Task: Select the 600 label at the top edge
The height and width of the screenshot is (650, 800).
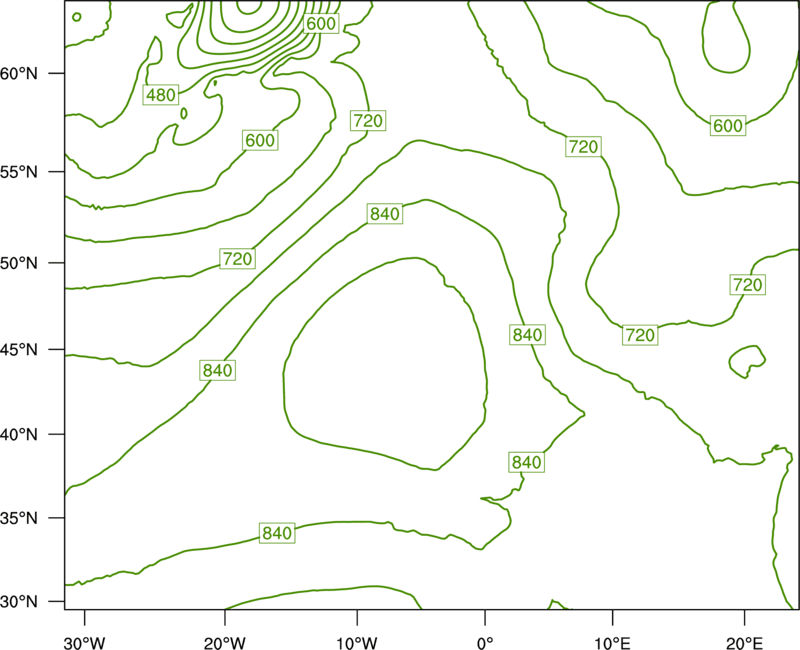Action: tap(321, 23)
